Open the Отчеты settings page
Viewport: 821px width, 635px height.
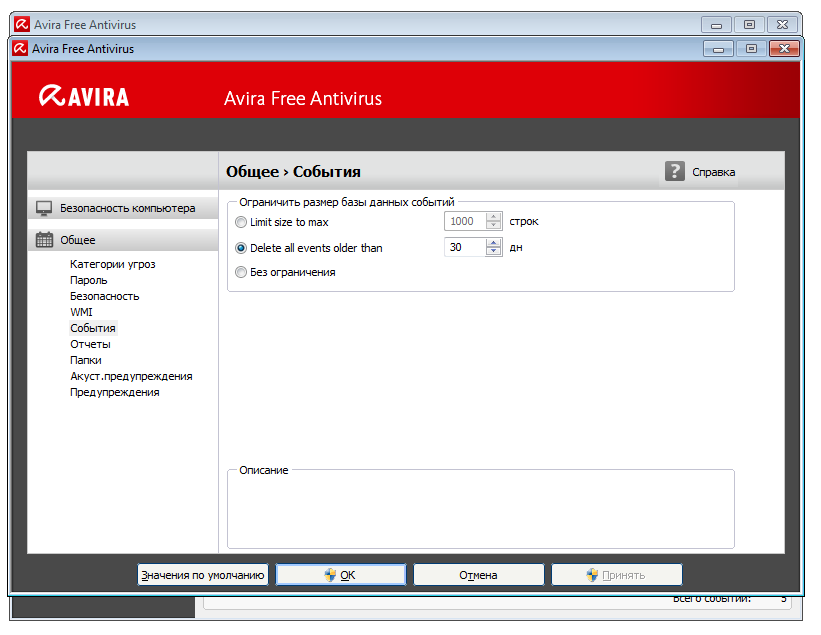point(90,344)
